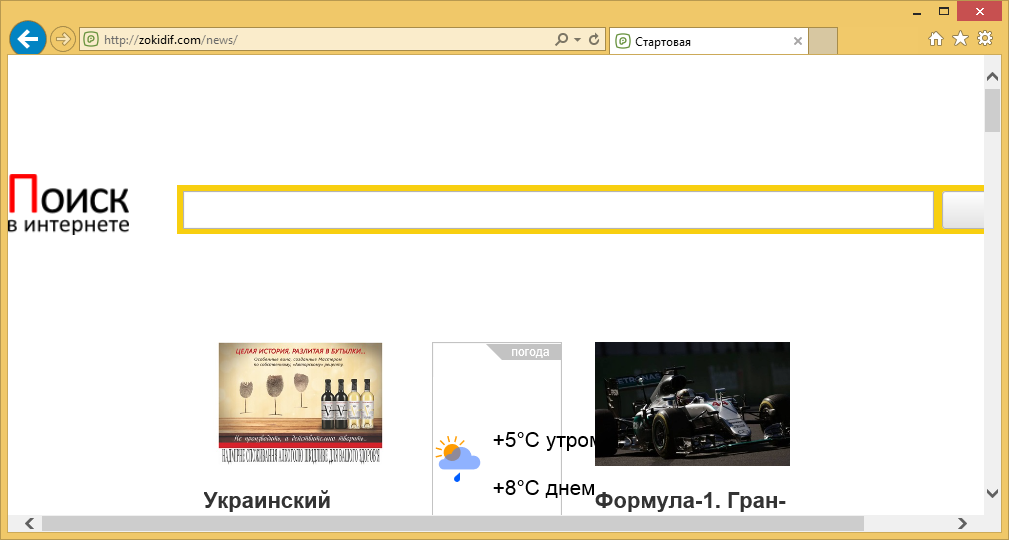Click the Refresh page icon

pyautogui.click(x=594, y=41)
